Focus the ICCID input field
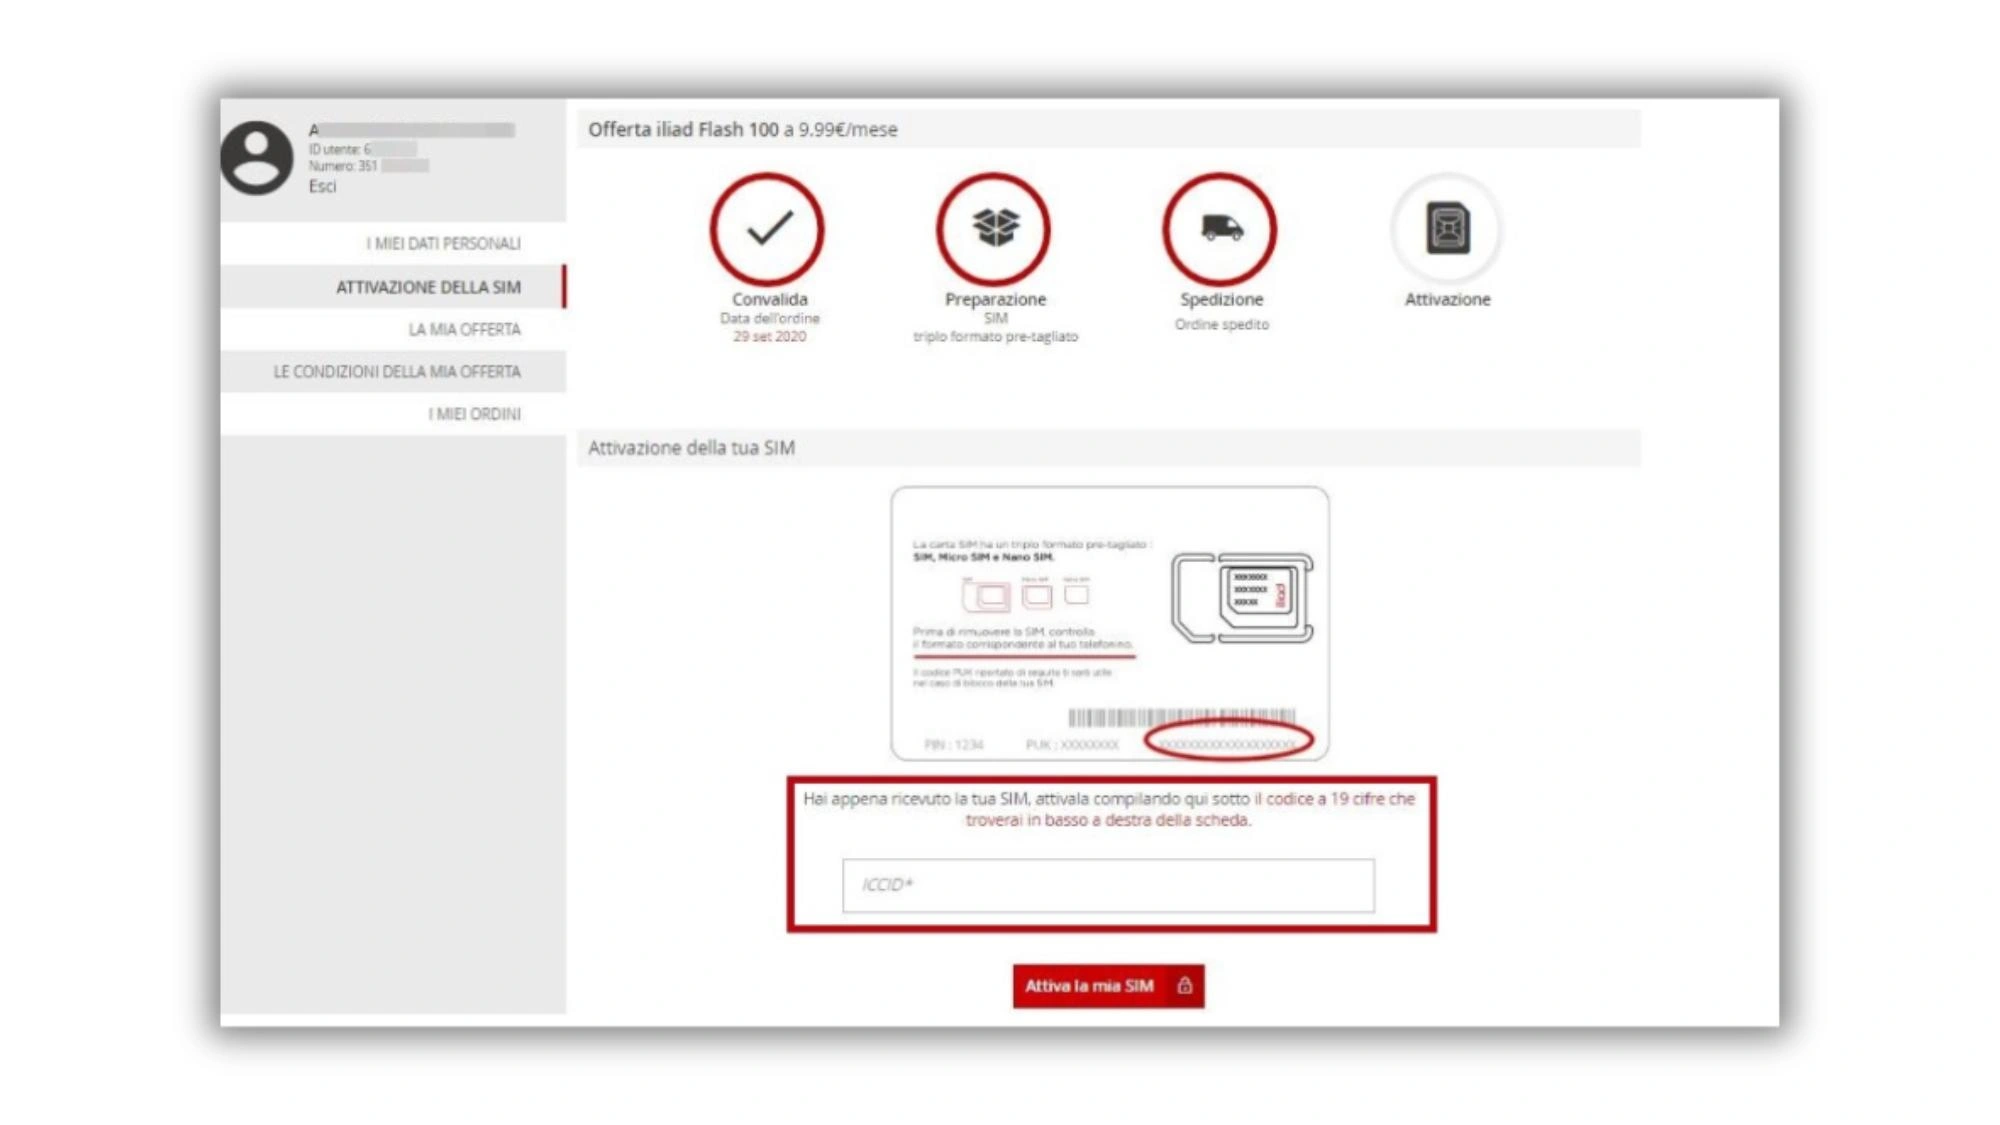The height and width of the screenshot is (1125, 2000). click(1108, 885)
